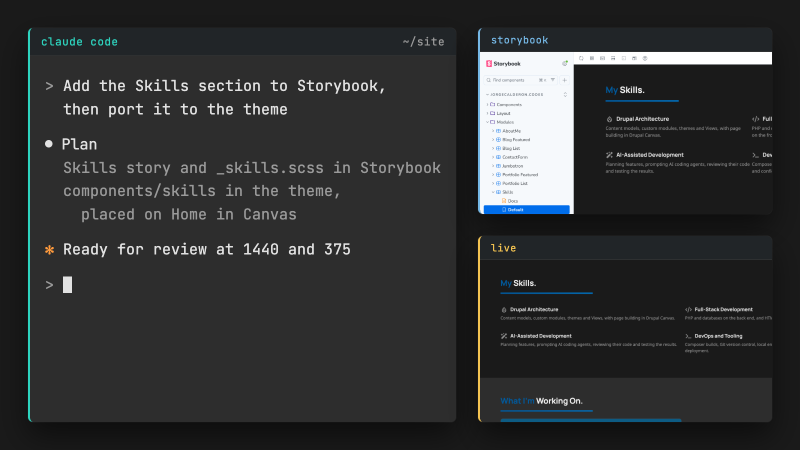Collapse the Modules folder in Storybook
Image resolution: width=800 pixels, height=450 pixels.
point(502,122)
